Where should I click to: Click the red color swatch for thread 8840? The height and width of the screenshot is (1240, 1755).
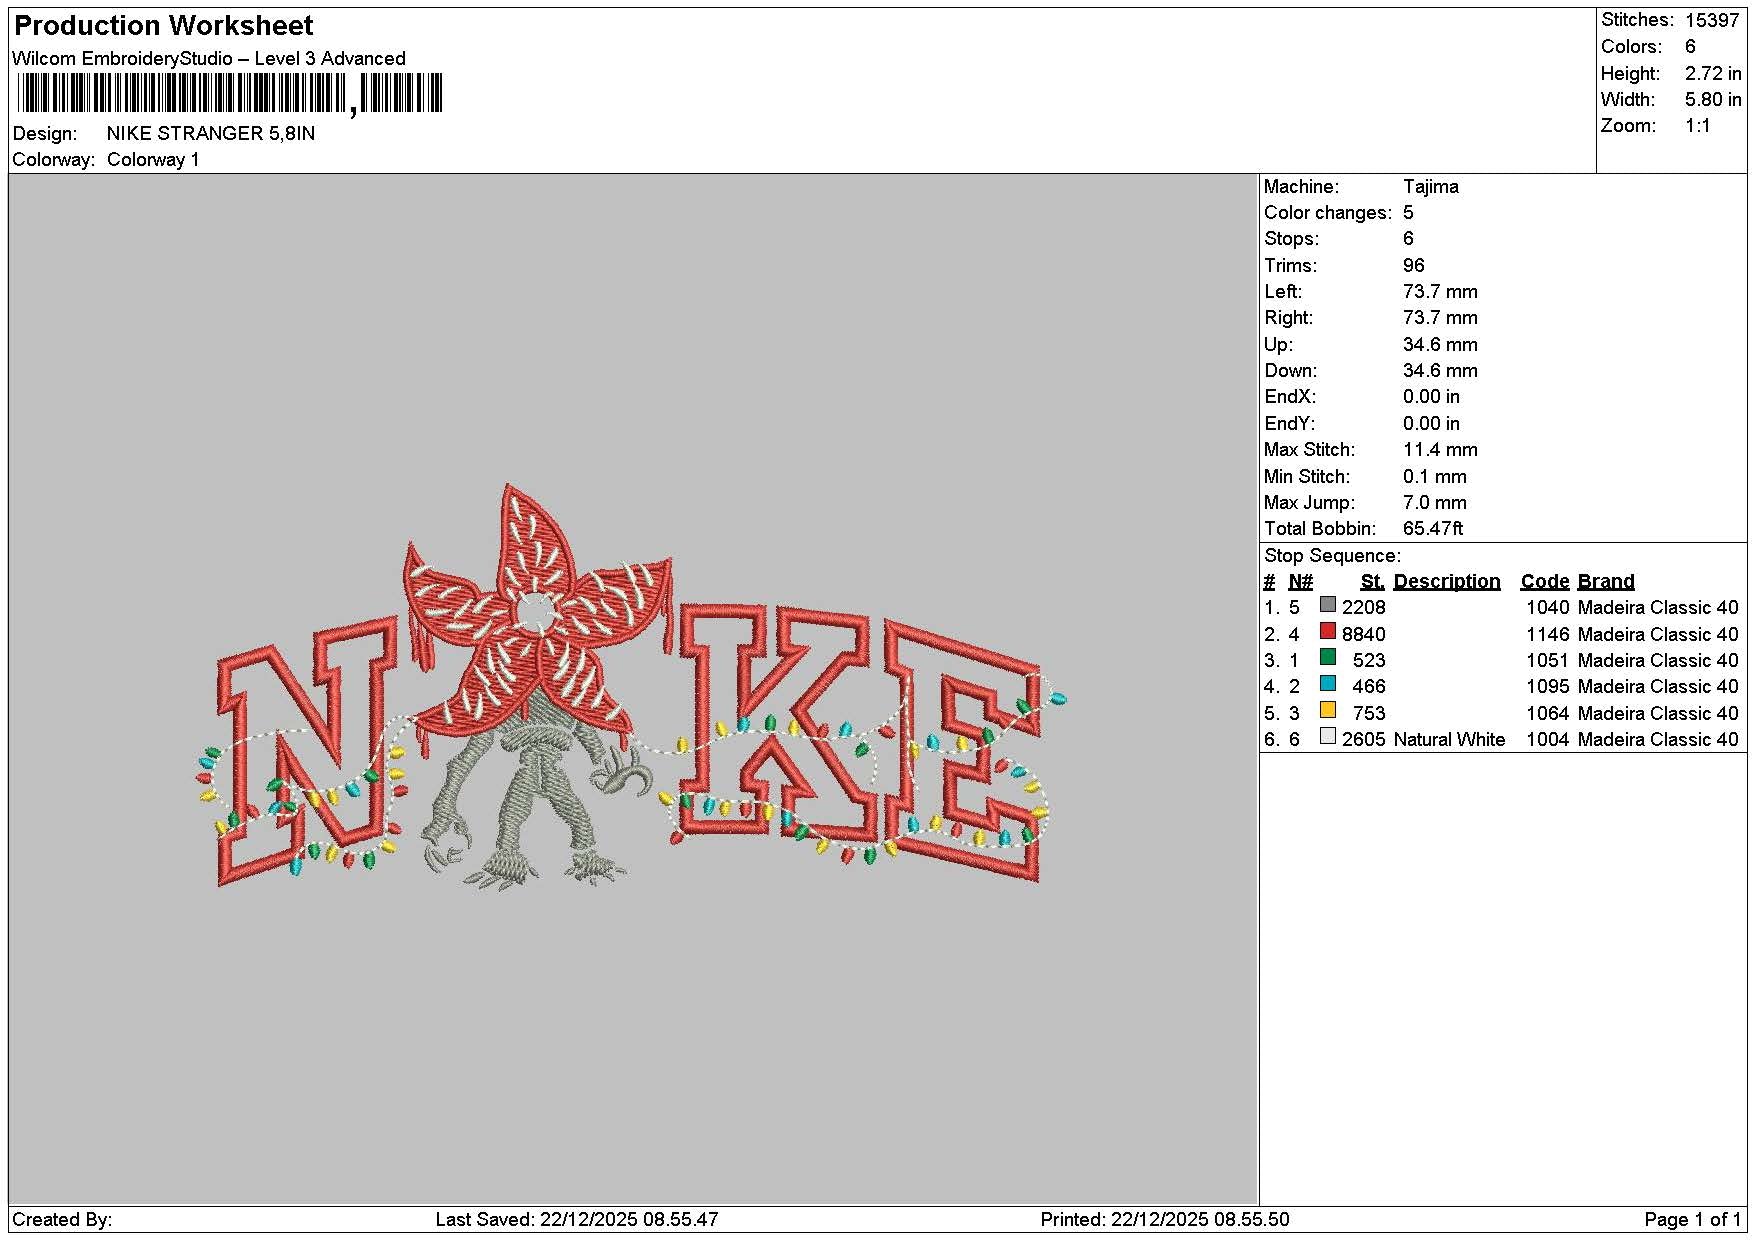click(1327, 631)
